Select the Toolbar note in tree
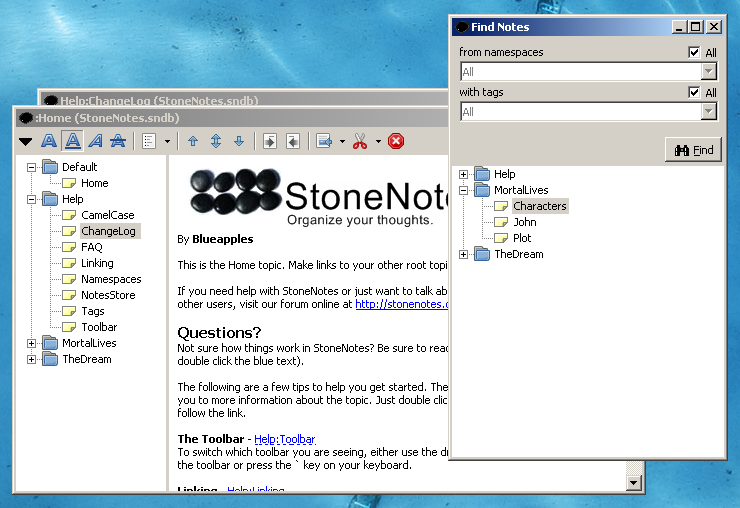Image resolution: width=740 pixels, height=508 pixels. pyautogui.click(x=99, y=327)
